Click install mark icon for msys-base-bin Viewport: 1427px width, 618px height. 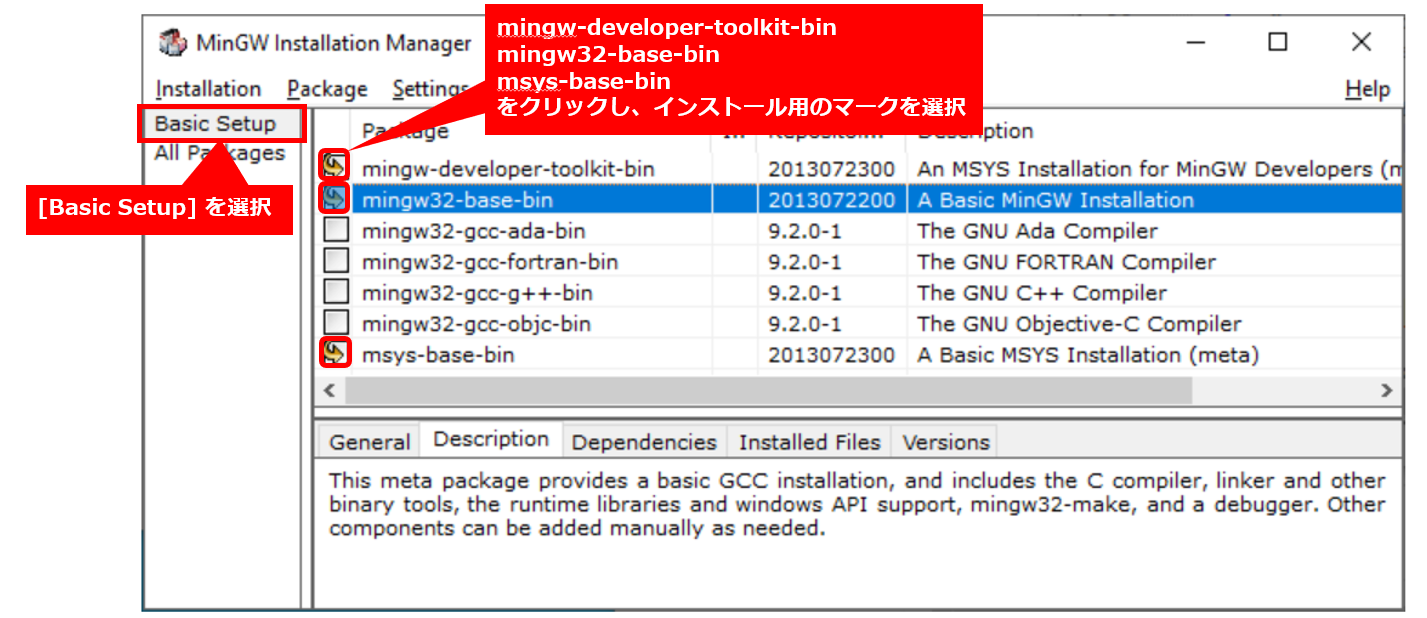[335, 352]
